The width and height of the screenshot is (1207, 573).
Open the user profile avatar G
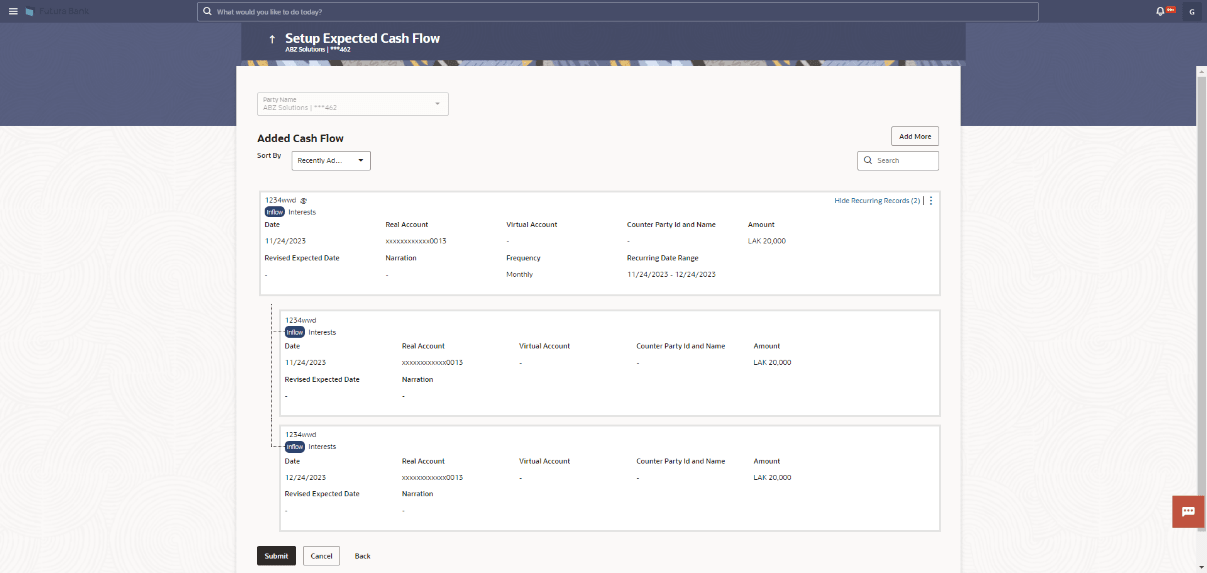point(1191,12)
